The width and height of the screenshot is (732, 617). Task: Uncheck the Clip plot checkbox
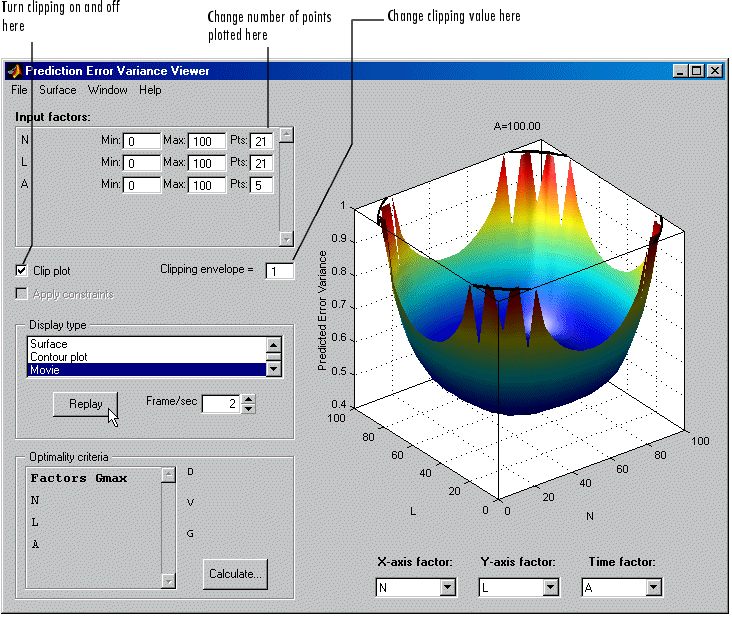(x=21, y=271)
